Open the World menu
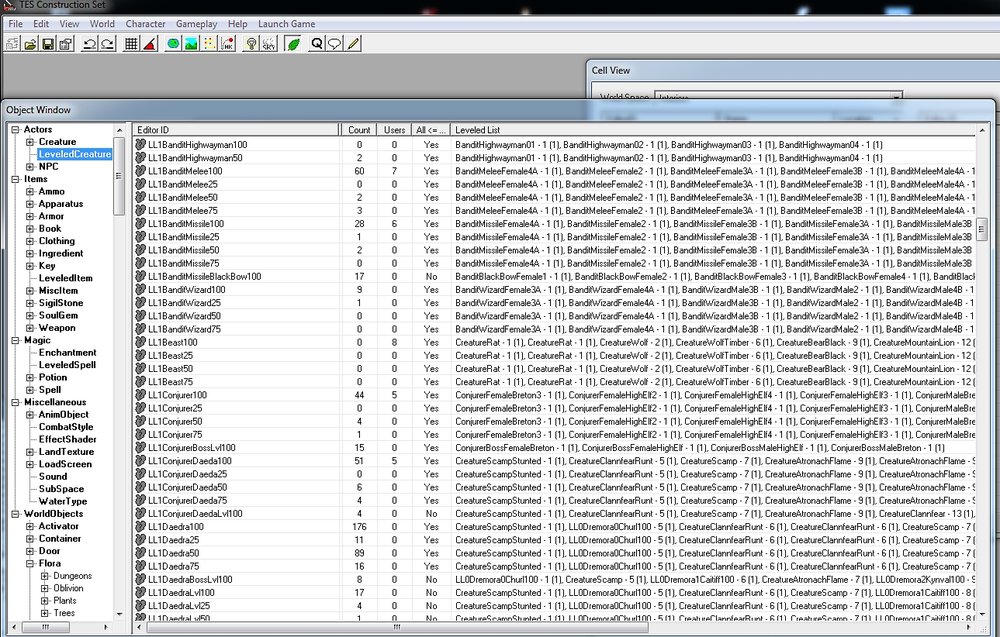 coord(102,24)
